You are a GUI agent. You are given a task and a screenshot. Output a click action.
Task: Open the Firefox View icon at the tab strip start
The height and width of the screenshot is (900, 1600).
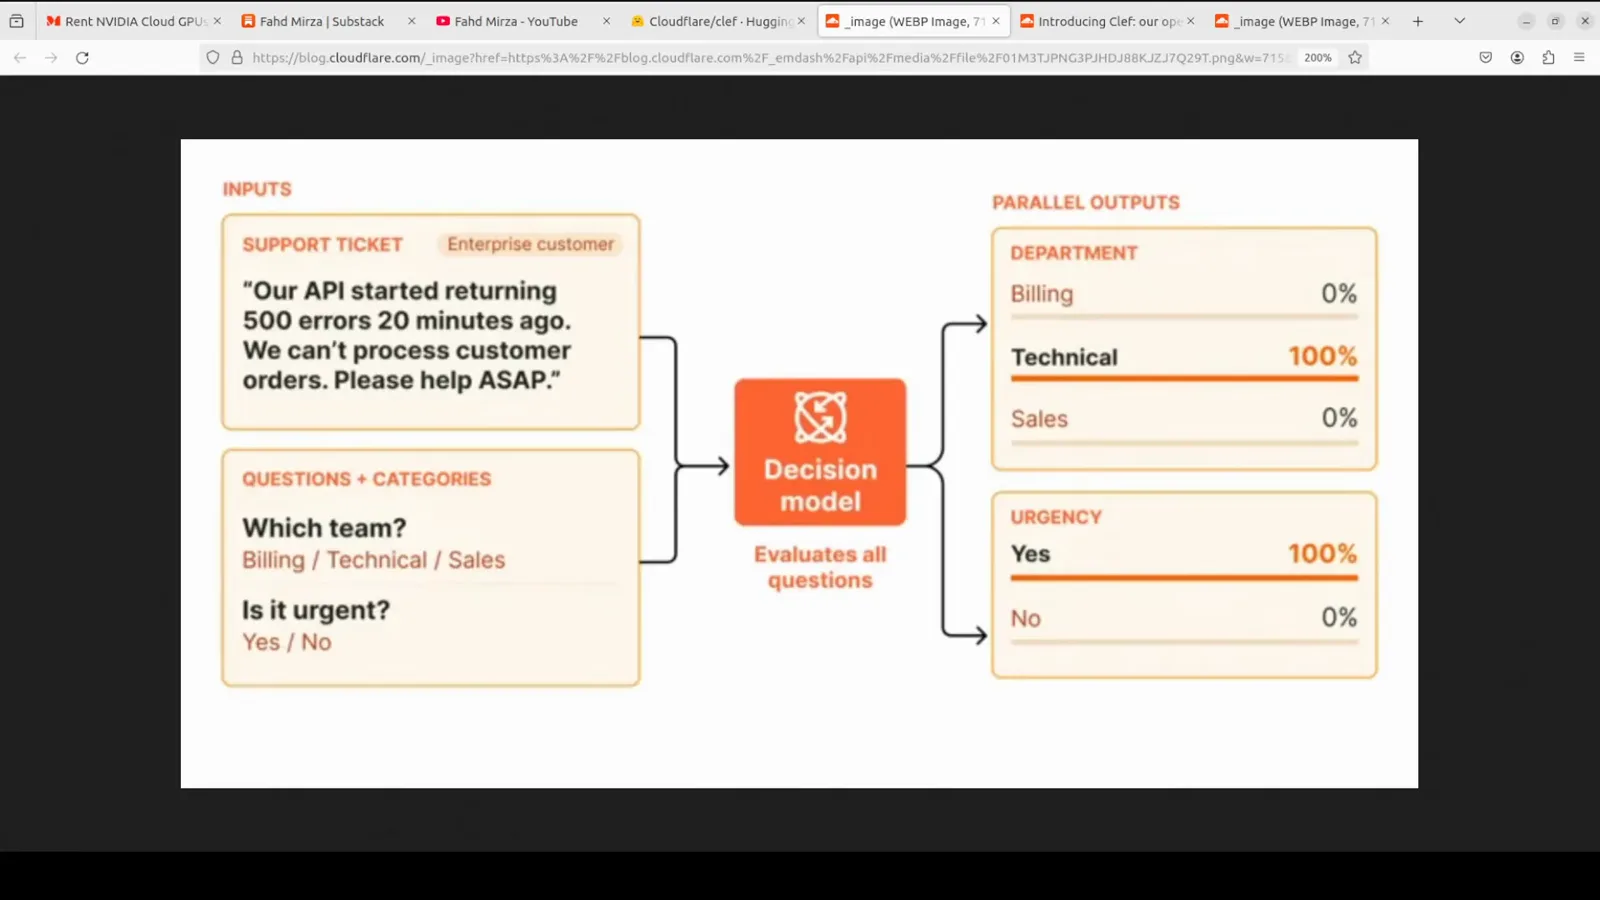pyautogui.click(x=17, y=21)
